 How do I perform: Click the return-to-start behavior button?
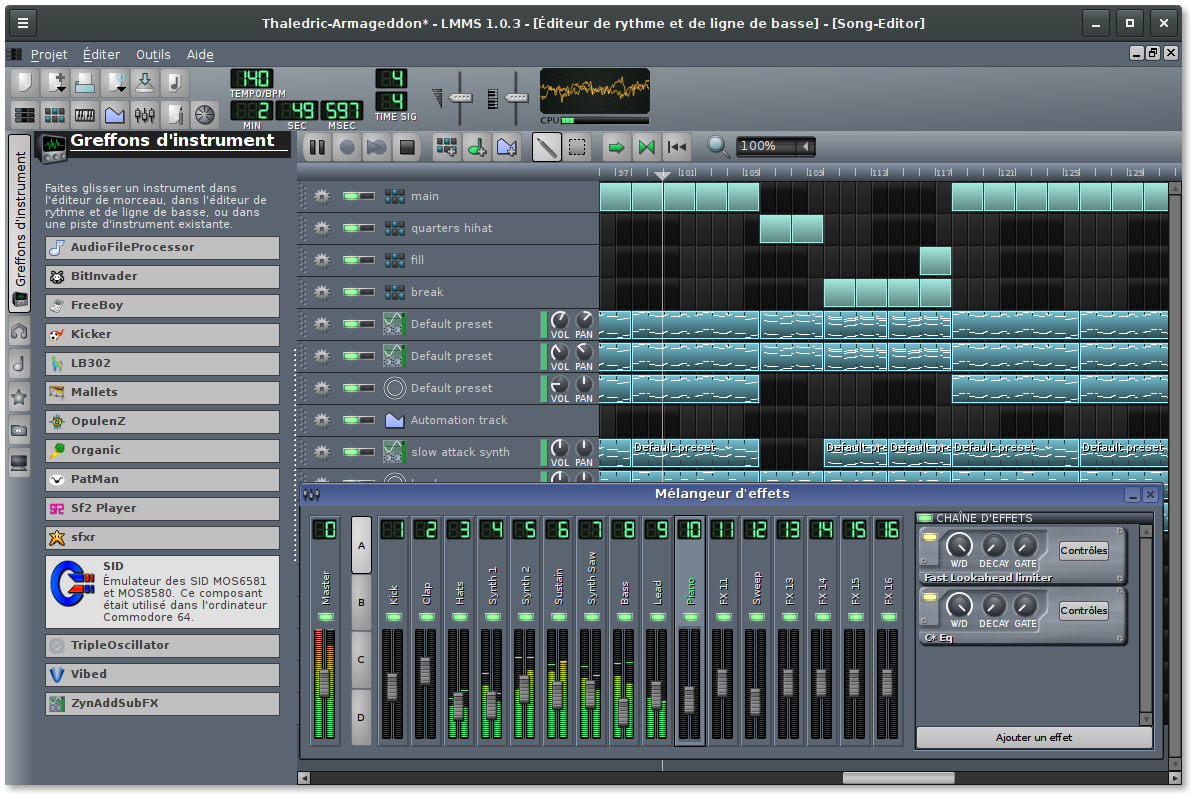(x=677, y=147)
